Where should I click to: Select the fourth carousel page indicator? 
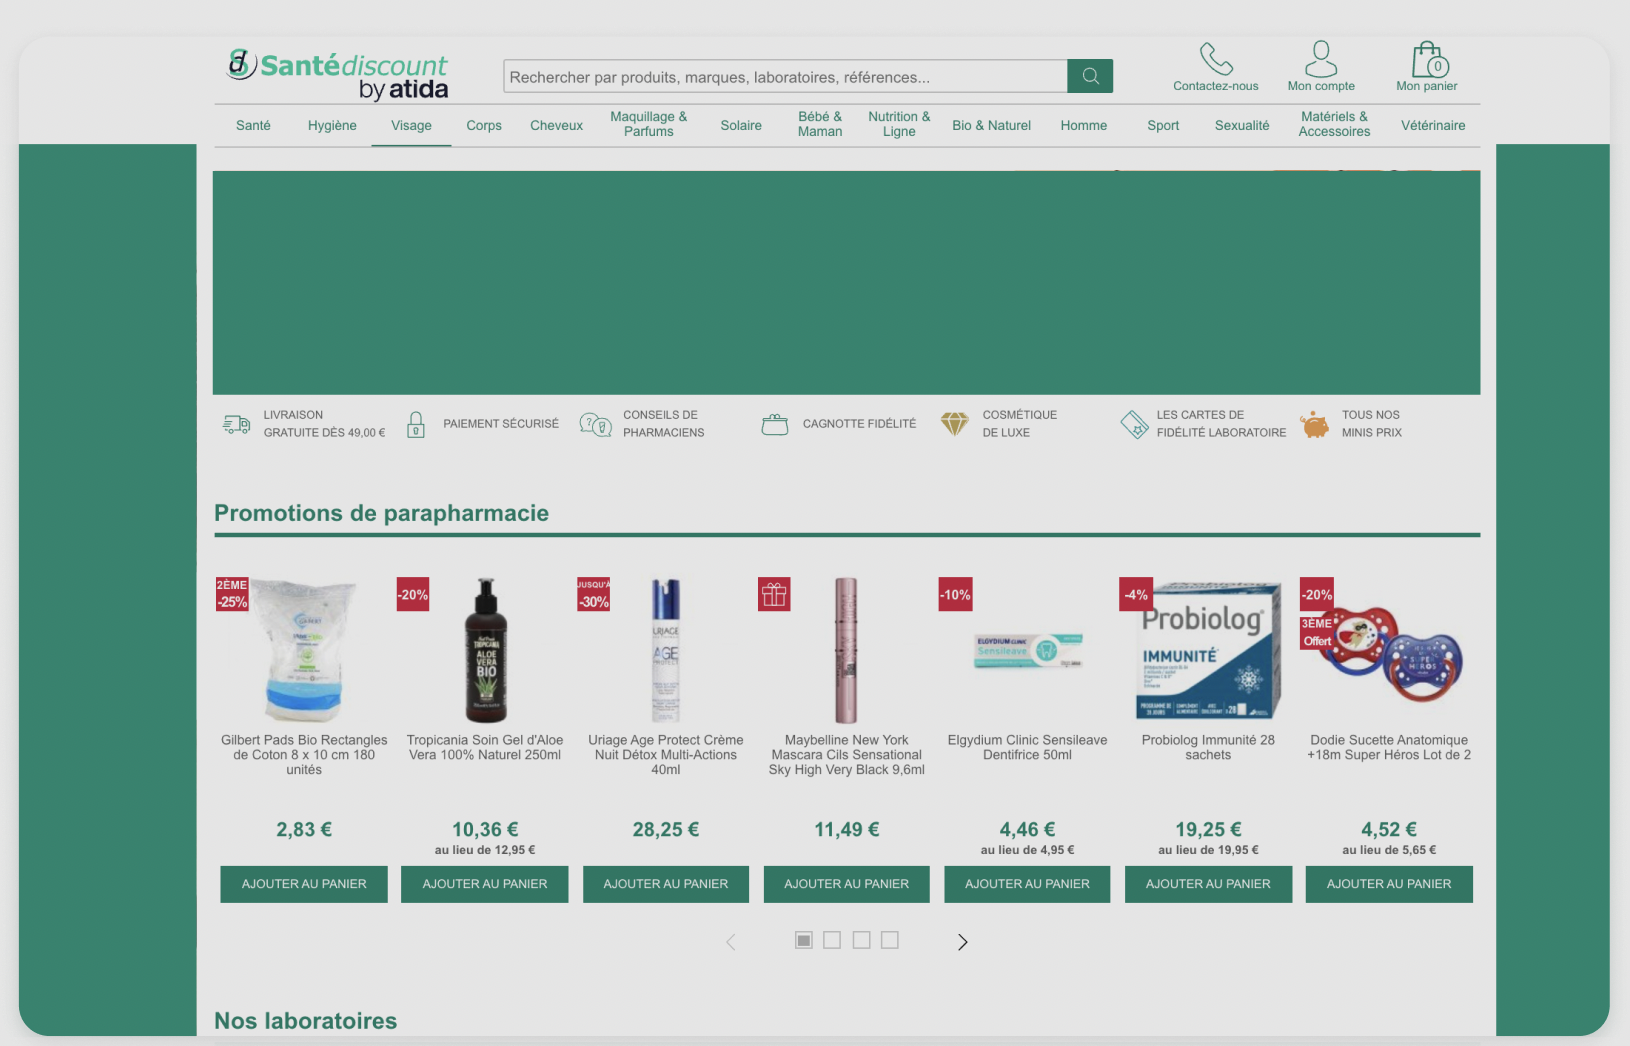[x=890, y=940]
